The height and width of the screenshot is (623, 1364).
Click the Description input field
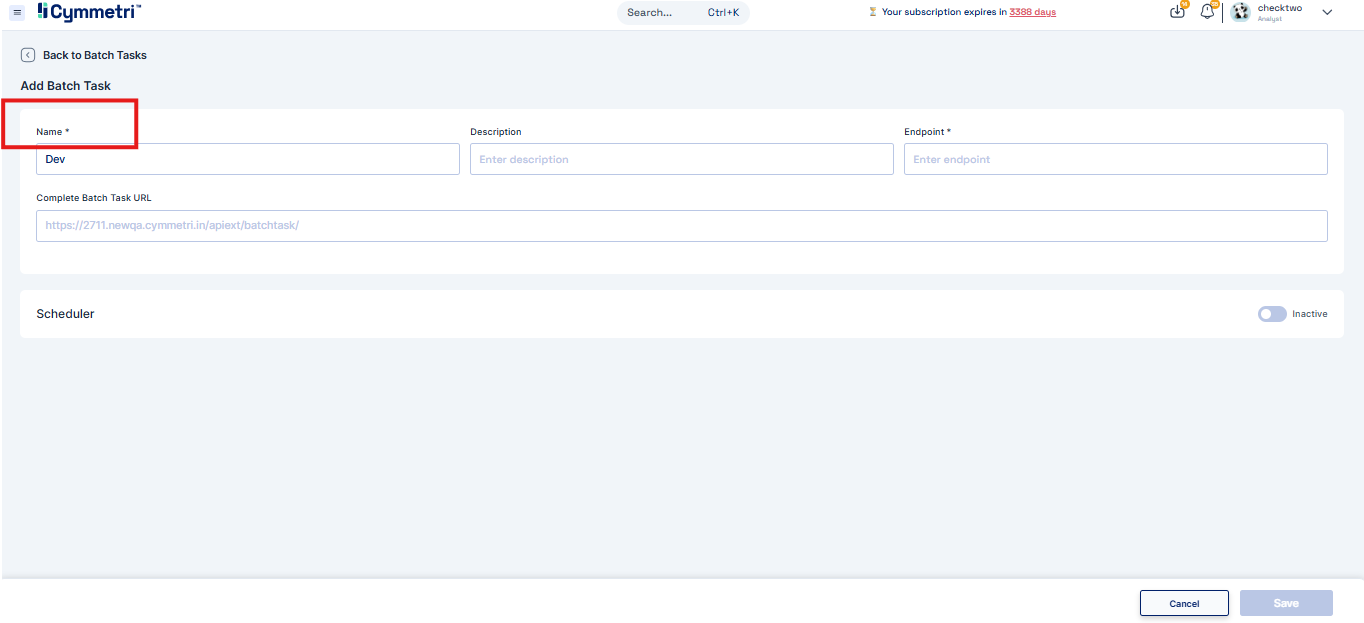pos(681,159)
